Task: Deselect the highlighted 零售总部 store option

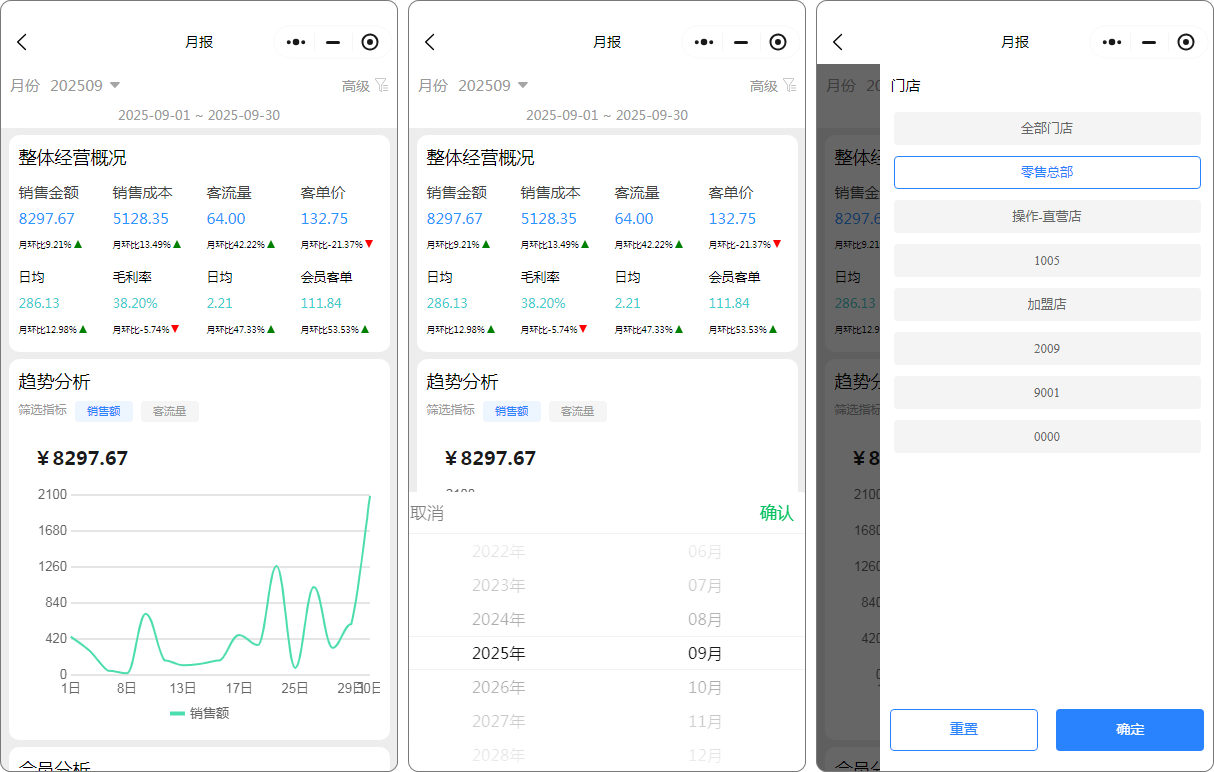Action: click(x=1046, y=172)
